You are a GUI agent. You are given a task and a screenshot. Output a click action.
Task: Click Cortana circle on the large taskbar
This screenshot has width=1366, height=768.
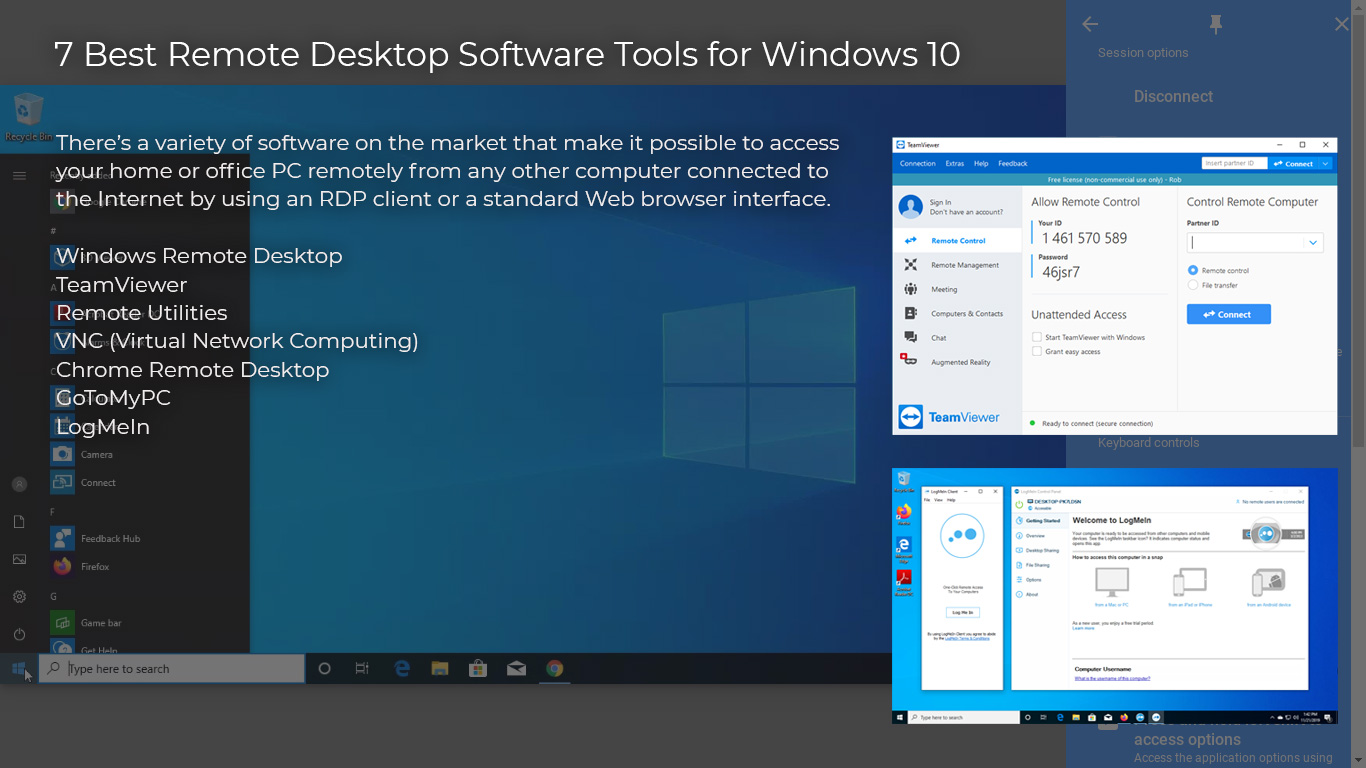click(324, 669)
